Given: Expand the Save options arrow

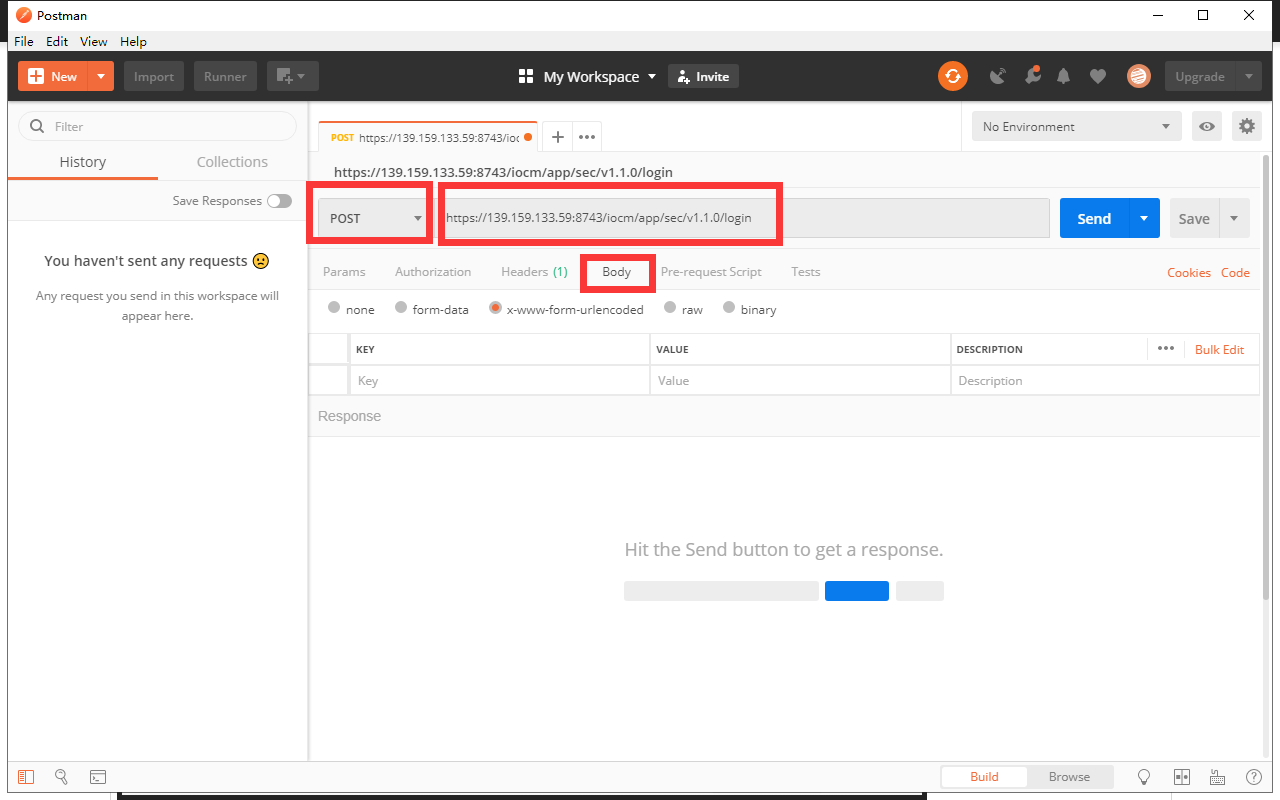Looking at the screenshot, I should (x=1234, y=218).
